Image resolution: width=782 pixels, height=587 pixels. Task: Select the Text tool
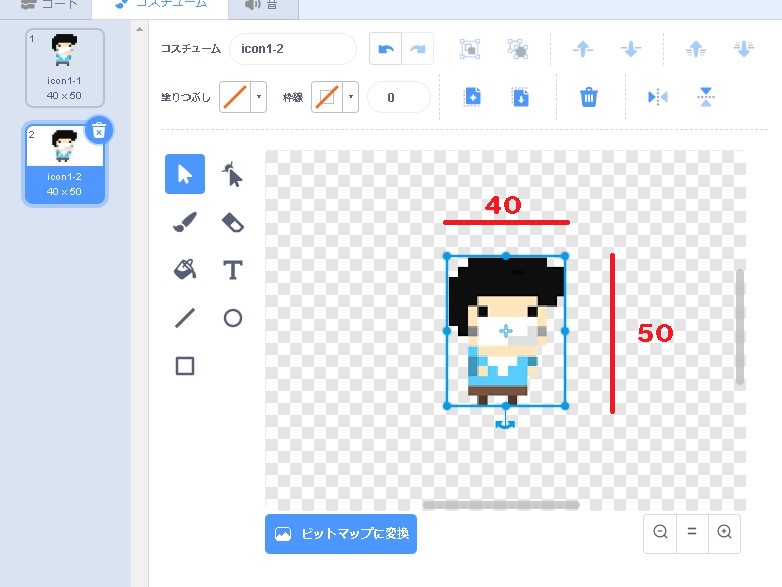click(232, 269)
